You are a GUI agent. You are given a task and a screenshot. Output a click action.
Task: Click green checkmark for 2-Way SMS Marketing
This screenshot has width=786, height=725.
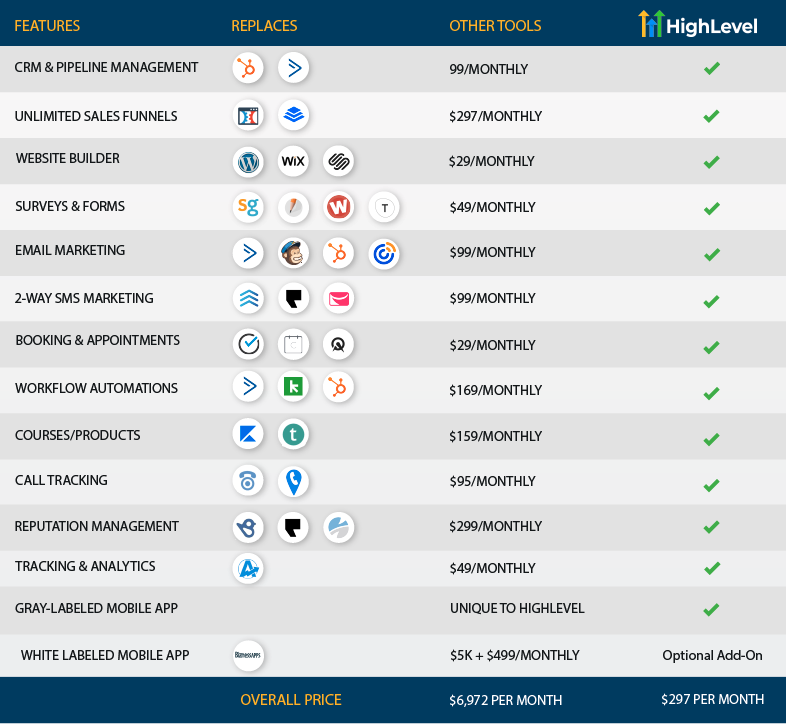(x=711, y=301)
